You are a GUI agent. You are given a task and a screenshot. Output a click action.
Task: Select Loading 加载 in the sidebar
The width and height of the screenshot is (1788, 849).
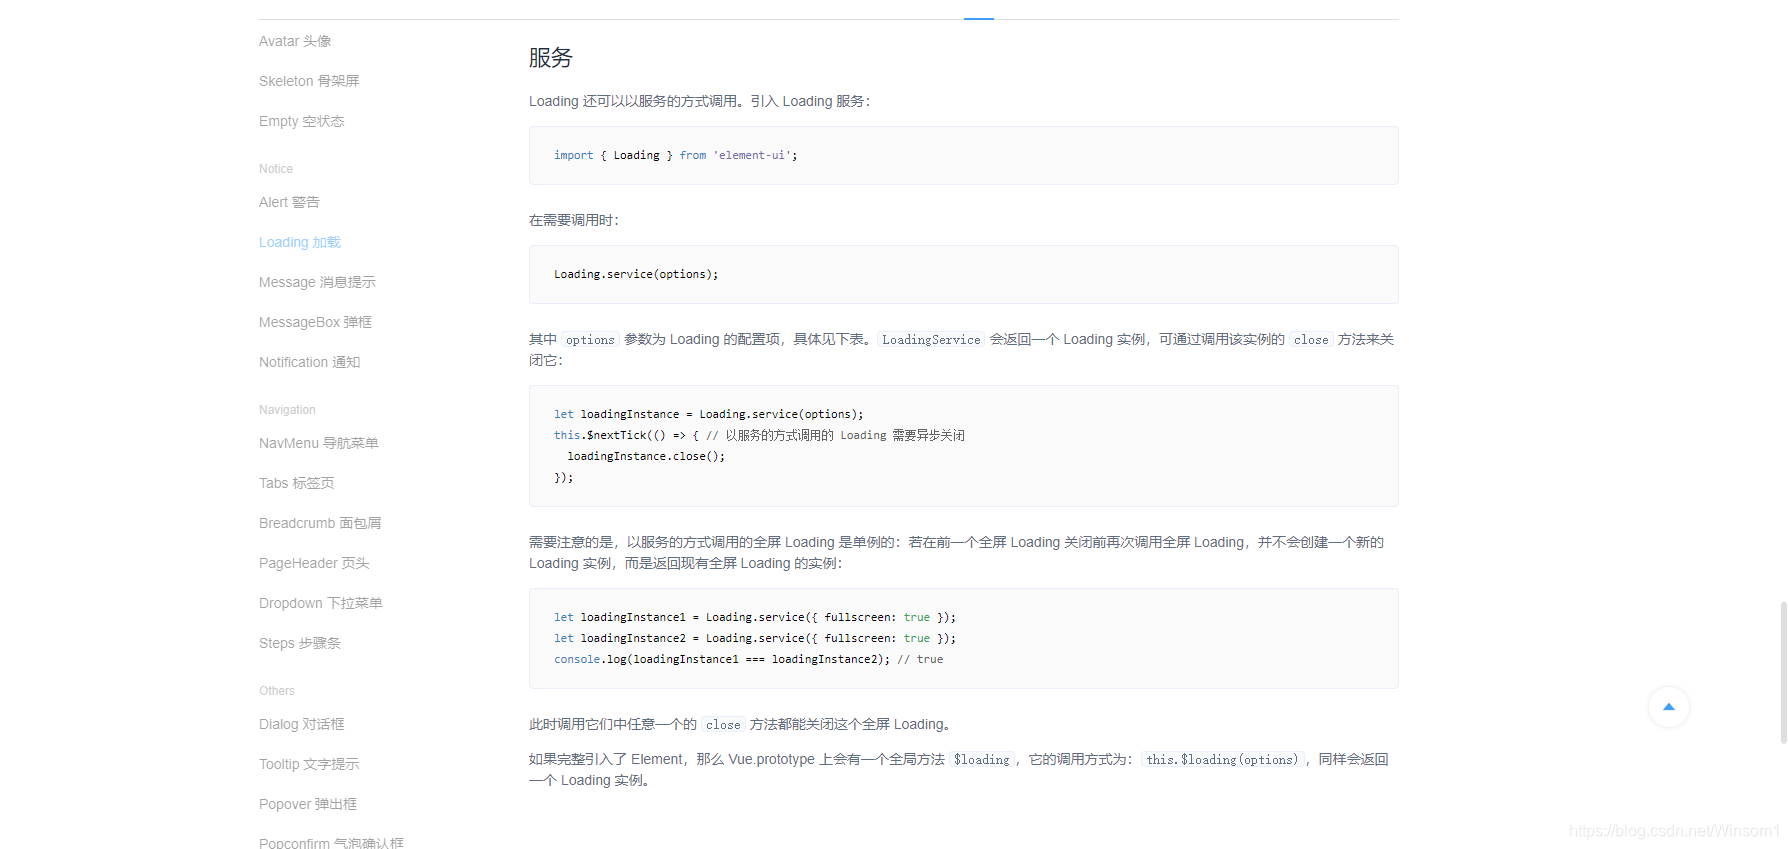pos(300,242)
